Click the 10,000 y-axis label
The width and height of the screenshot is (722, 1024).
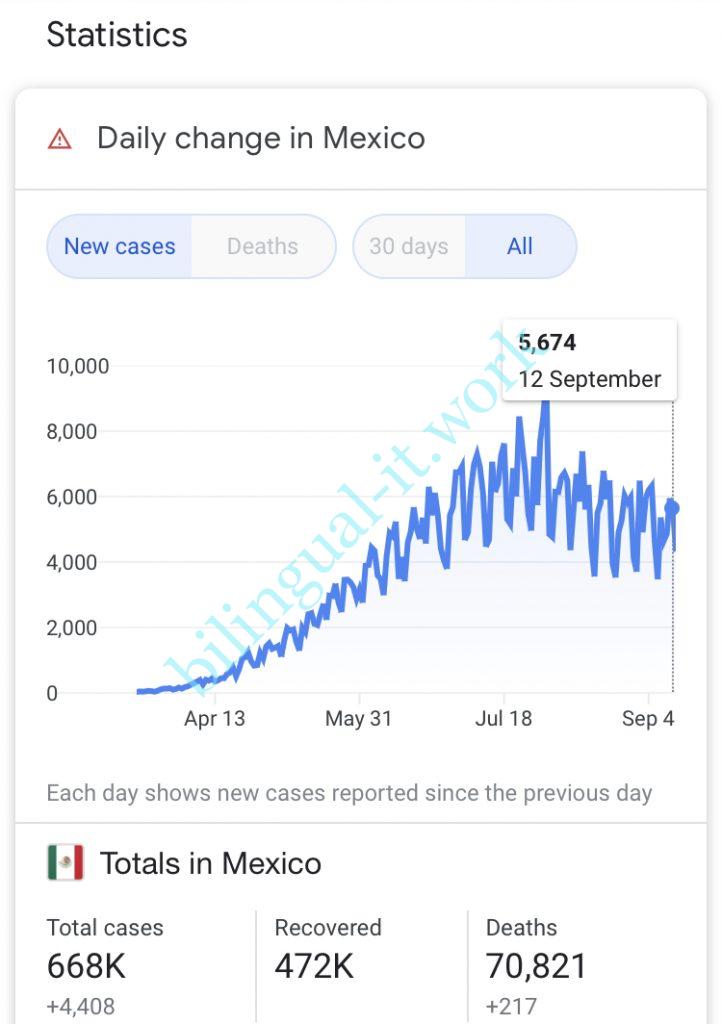77,366
